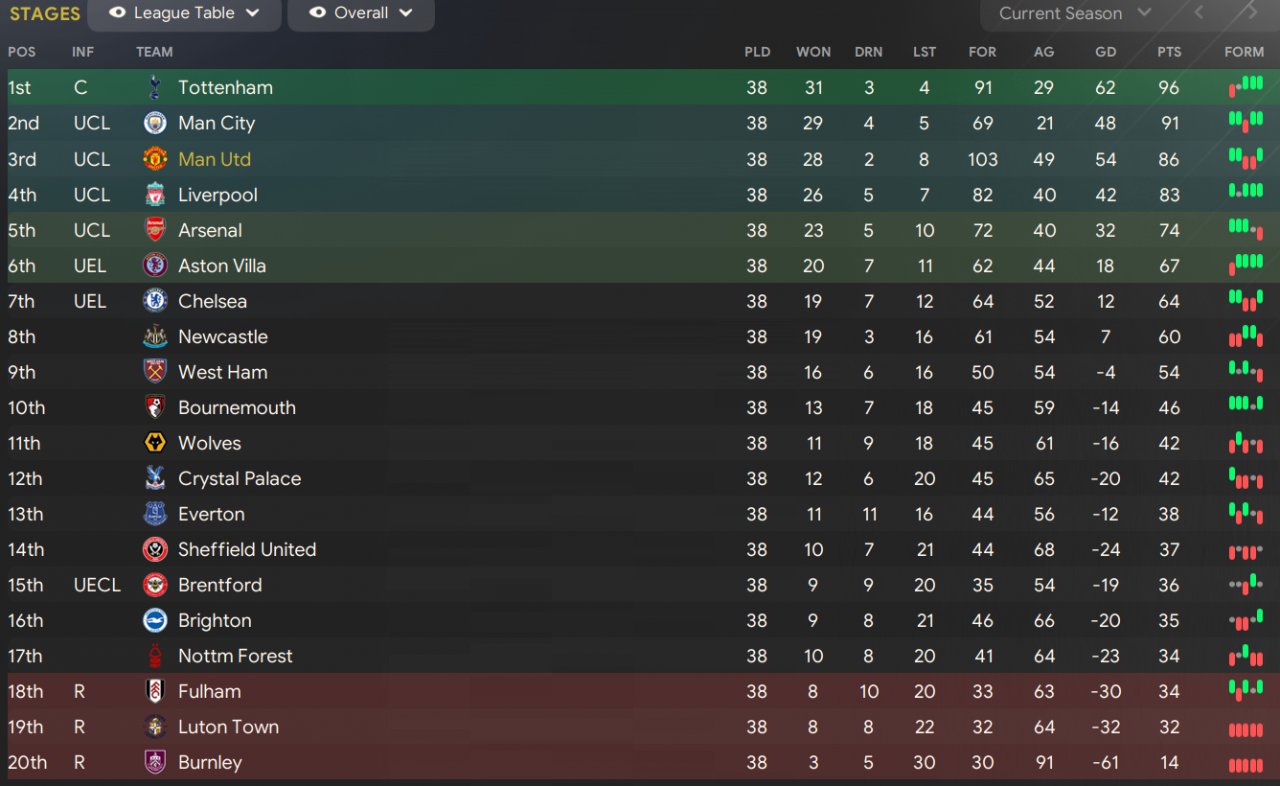Sort the table by GD column
1280x786 pixels.
point(1105,52)
